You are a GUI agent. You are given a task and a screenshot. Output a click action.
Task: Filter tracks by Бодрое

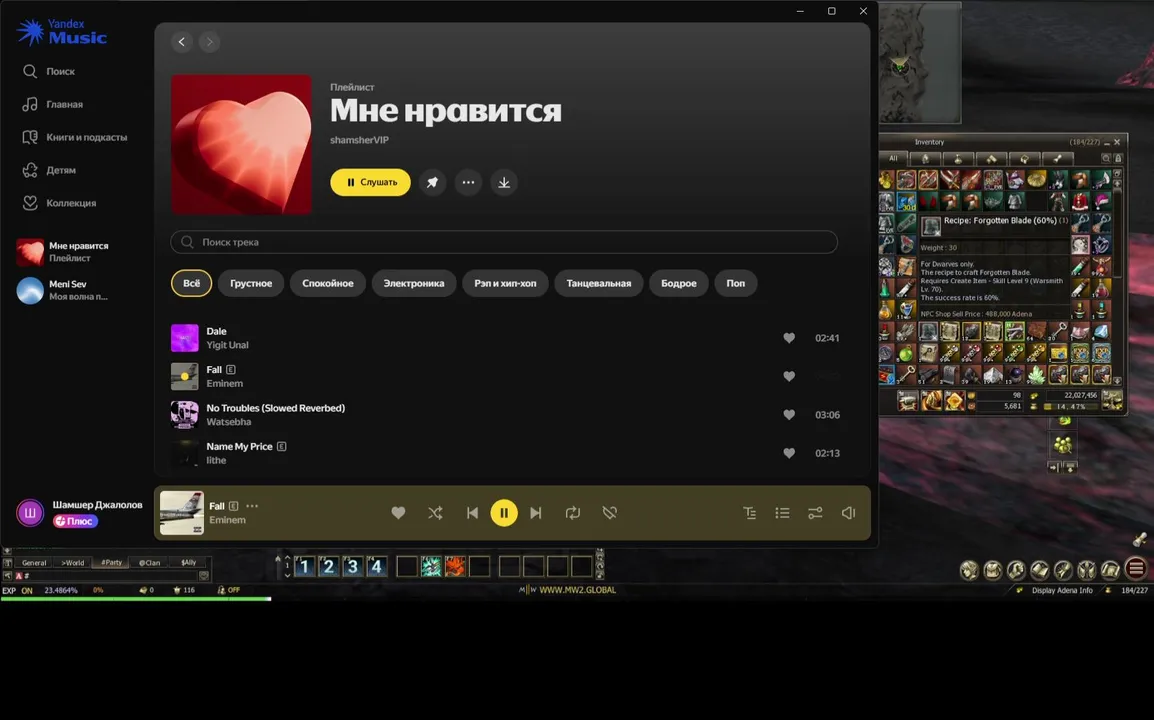pos(679,283)
